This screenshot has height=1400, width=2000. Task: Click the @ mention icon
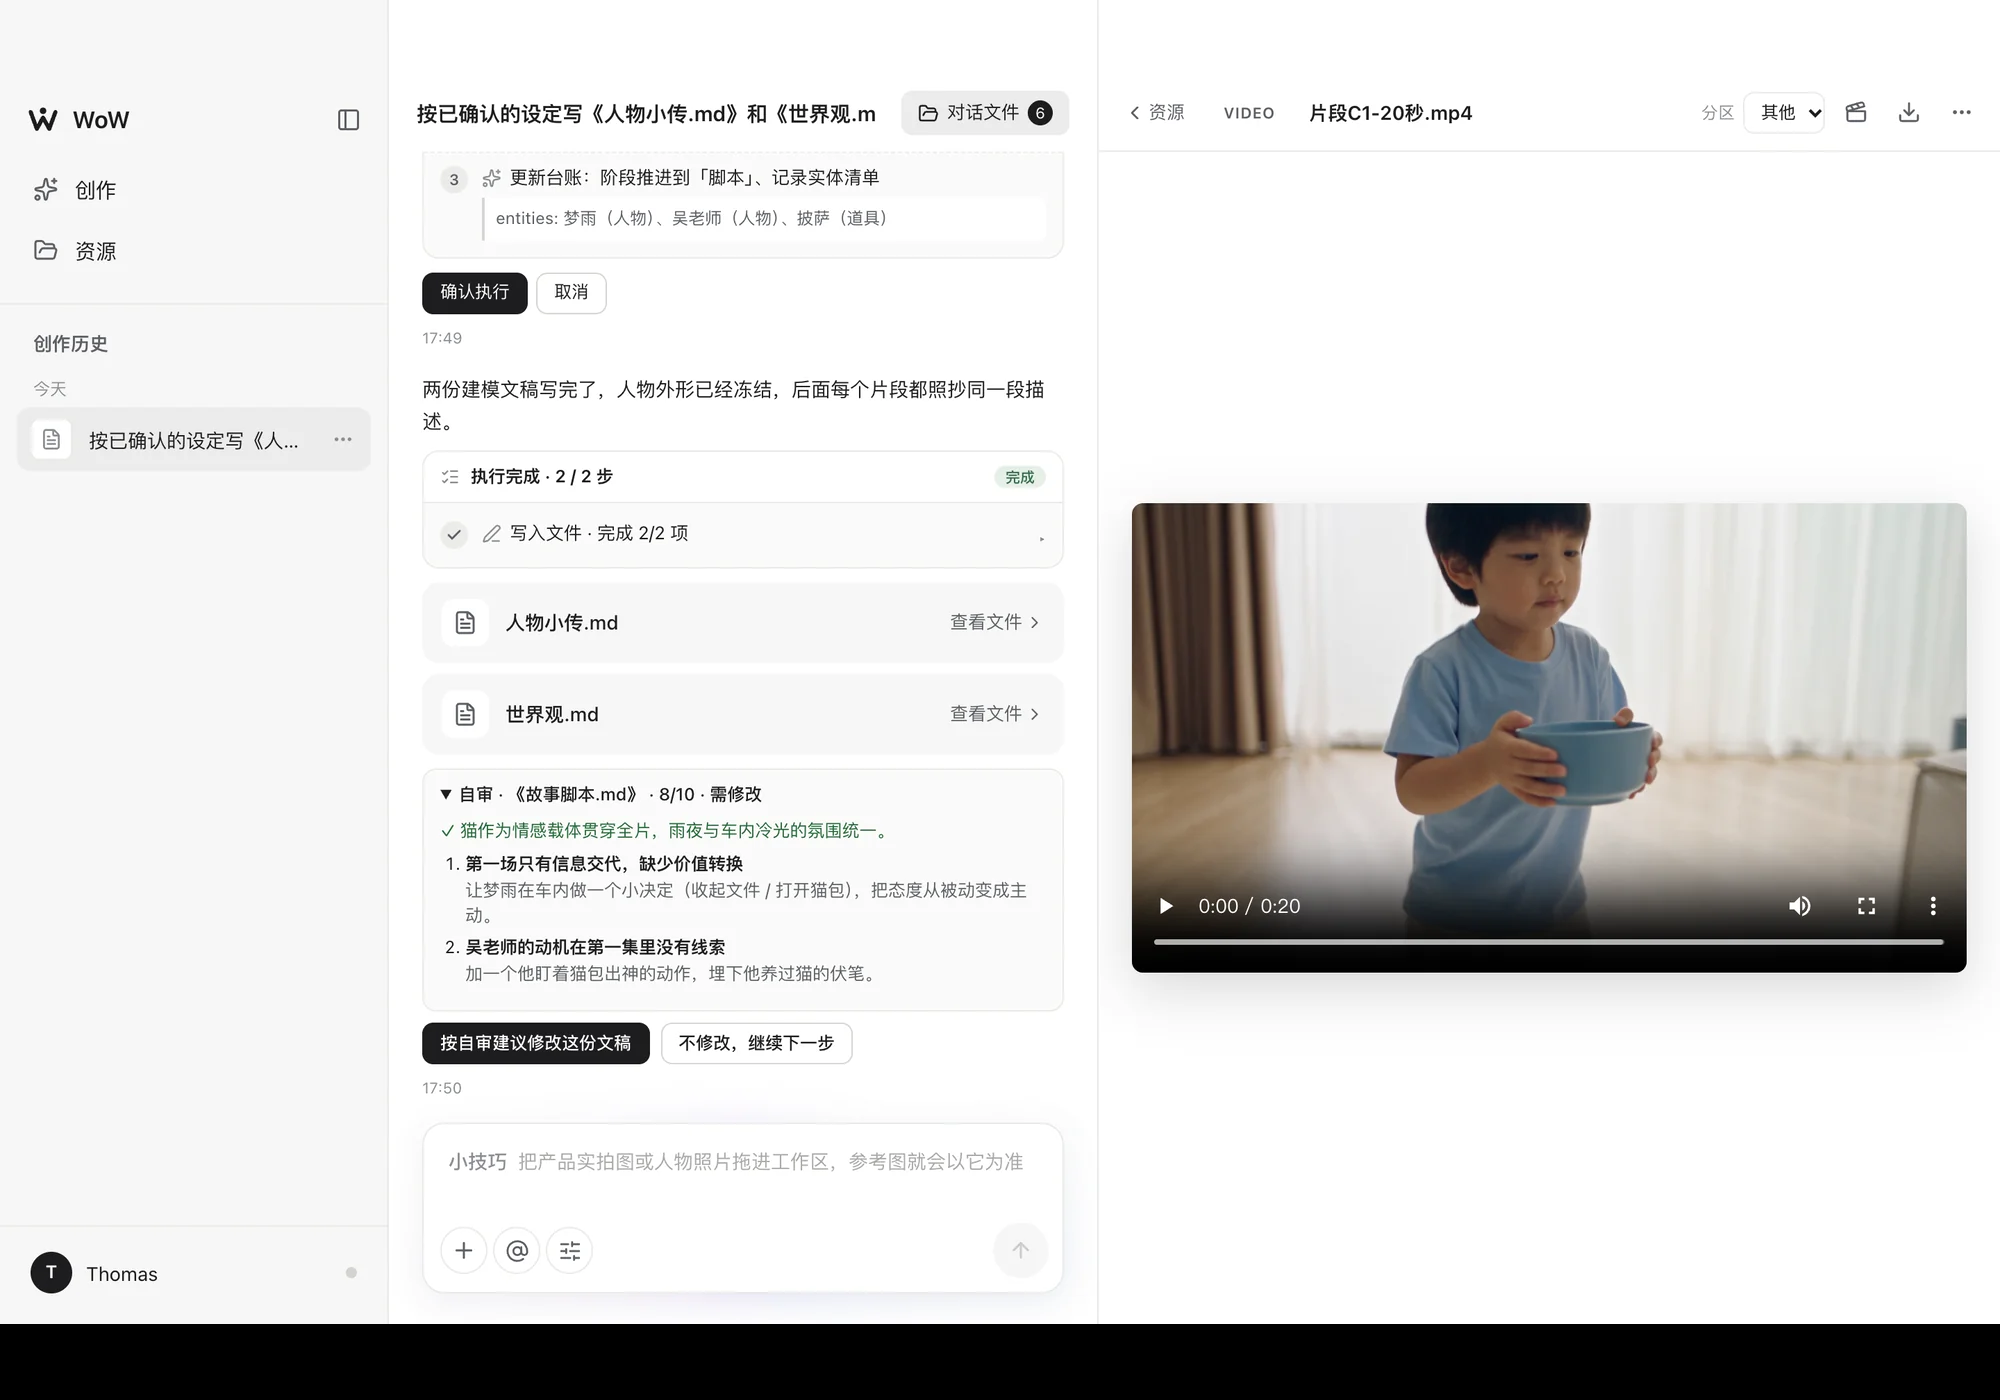[517, 1250]
